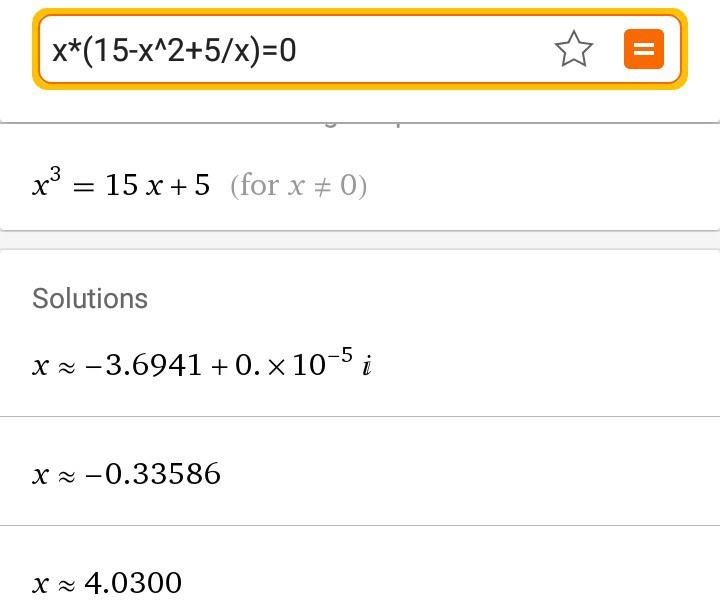Image resolution: width=720 pixels, height=609 pixels.
Task: Click the x variable in the 4.0300 solution
Action: point(40,583)
